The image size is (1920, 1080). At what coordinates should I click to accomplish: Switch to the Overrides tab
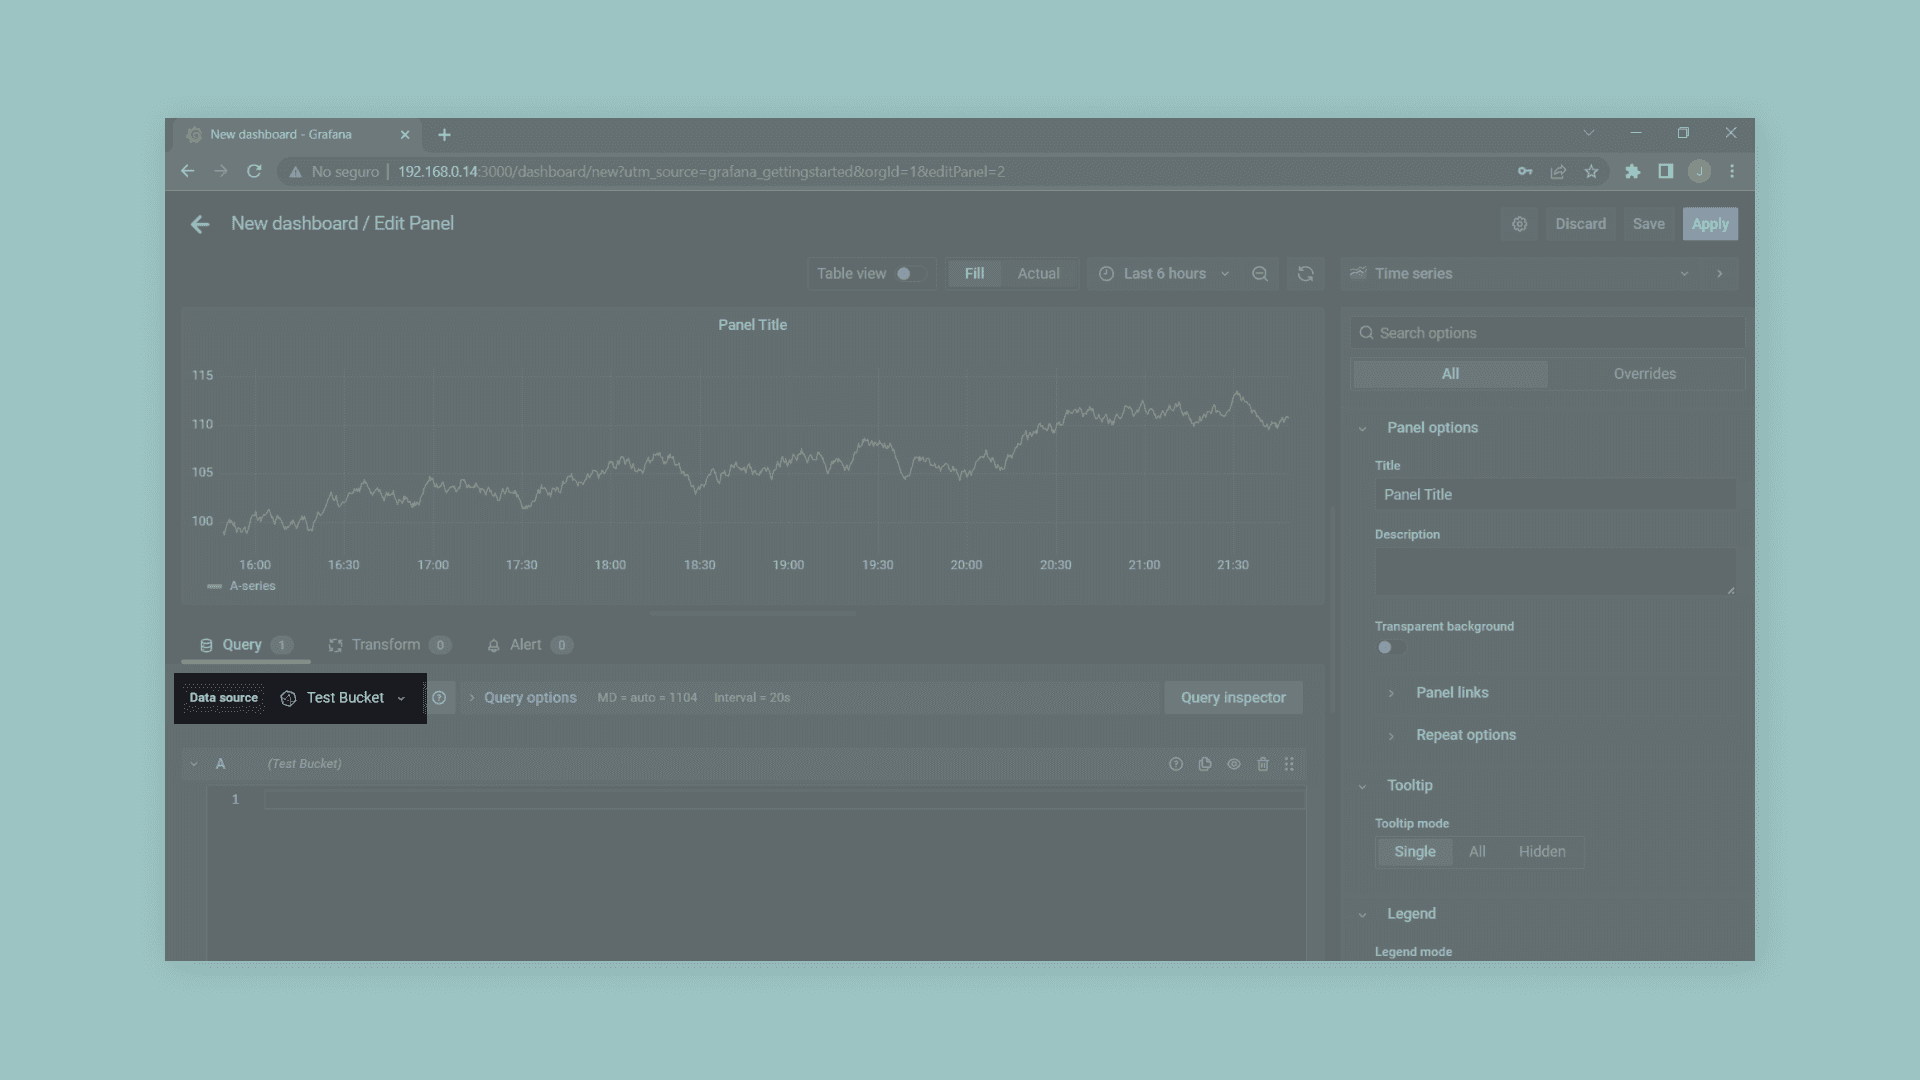point(1644,374)
